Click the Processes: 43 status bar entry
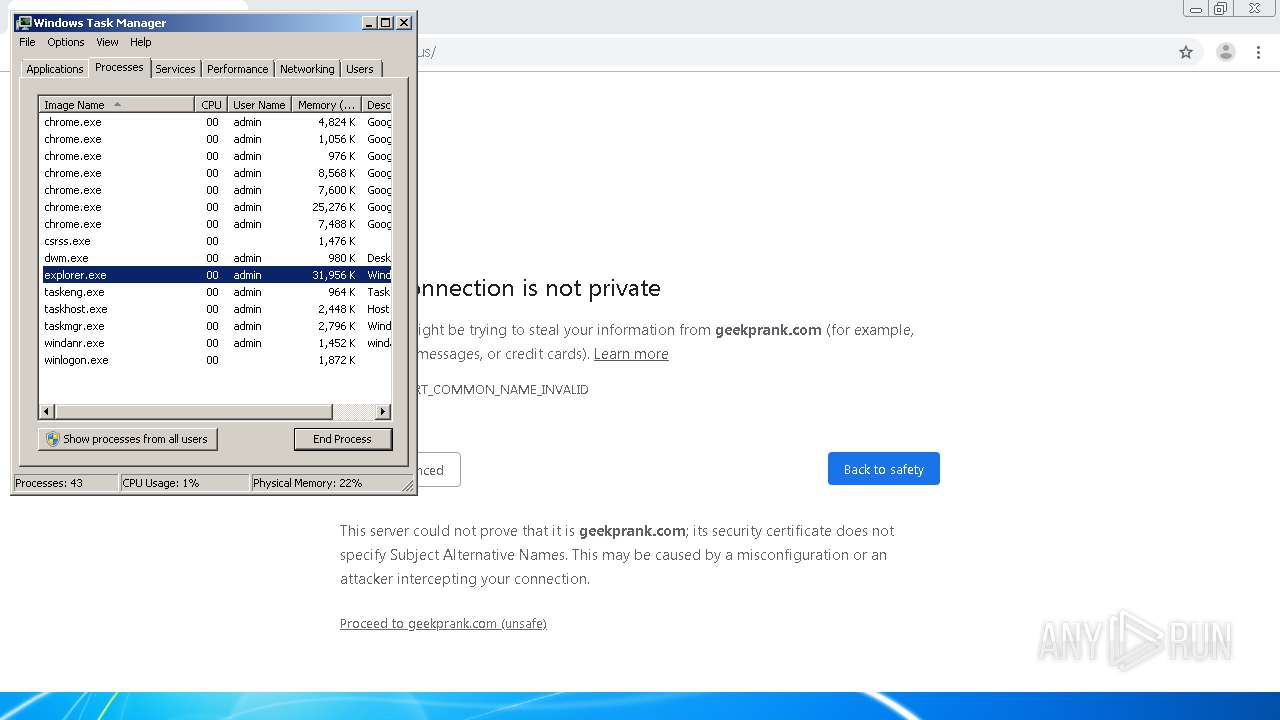The image size is (1280, 720). [x=65, y=483]
